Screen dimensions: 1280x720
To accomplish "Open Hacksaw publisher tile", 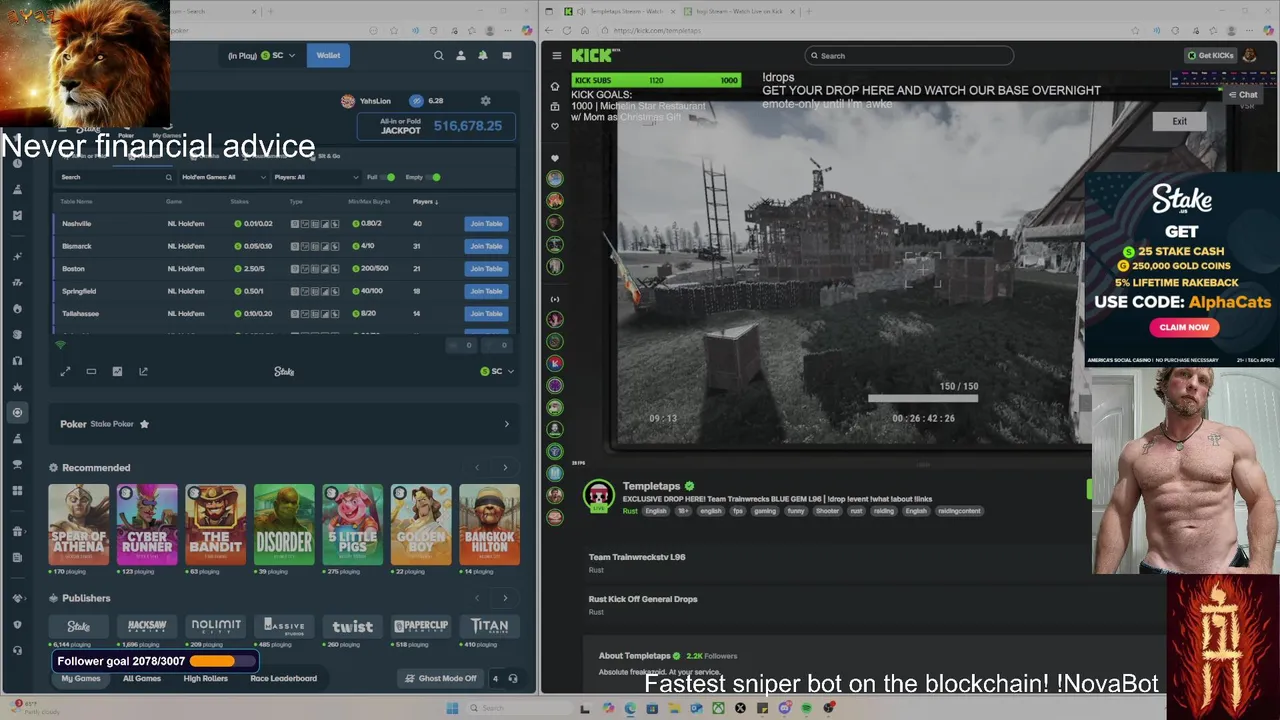I will click(147, 626).
